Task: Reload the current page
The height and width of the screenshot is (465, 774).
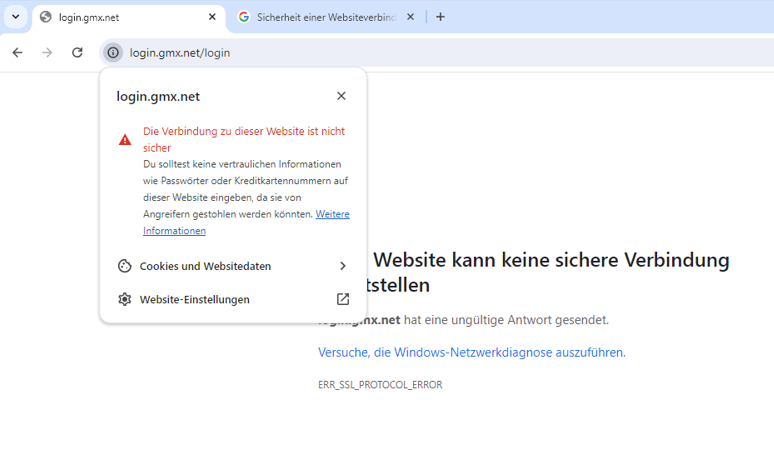Action: click(x=77, y=52)
